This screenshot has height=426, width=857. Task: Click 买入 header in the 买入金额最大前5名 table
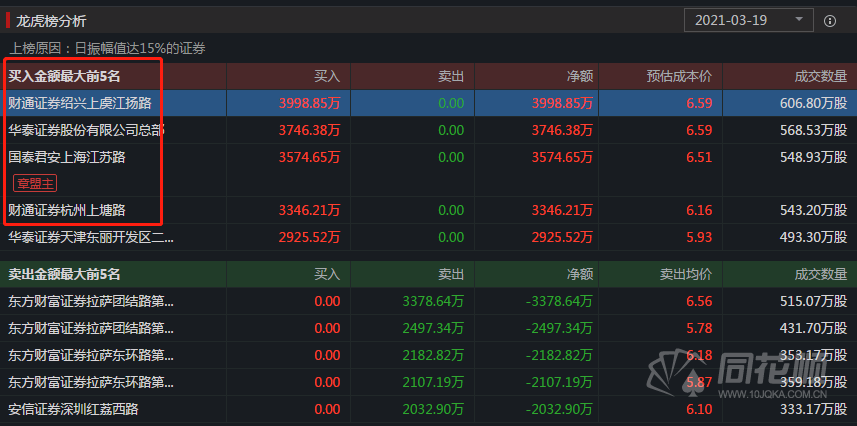(x=327, y=77)
